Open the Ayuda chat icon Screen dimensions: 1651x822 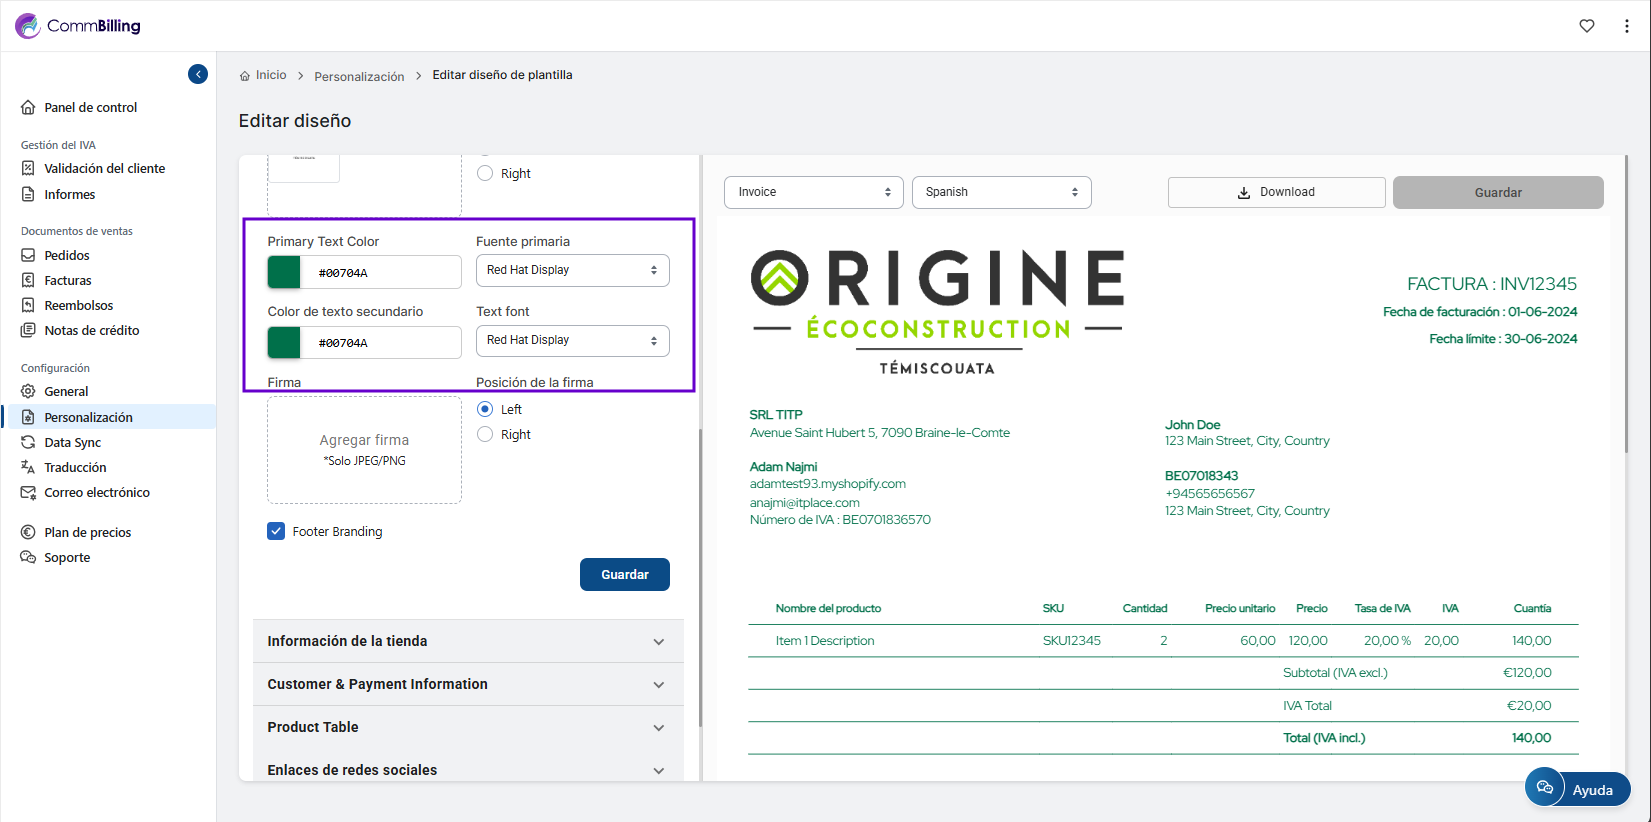point(1545,788)
